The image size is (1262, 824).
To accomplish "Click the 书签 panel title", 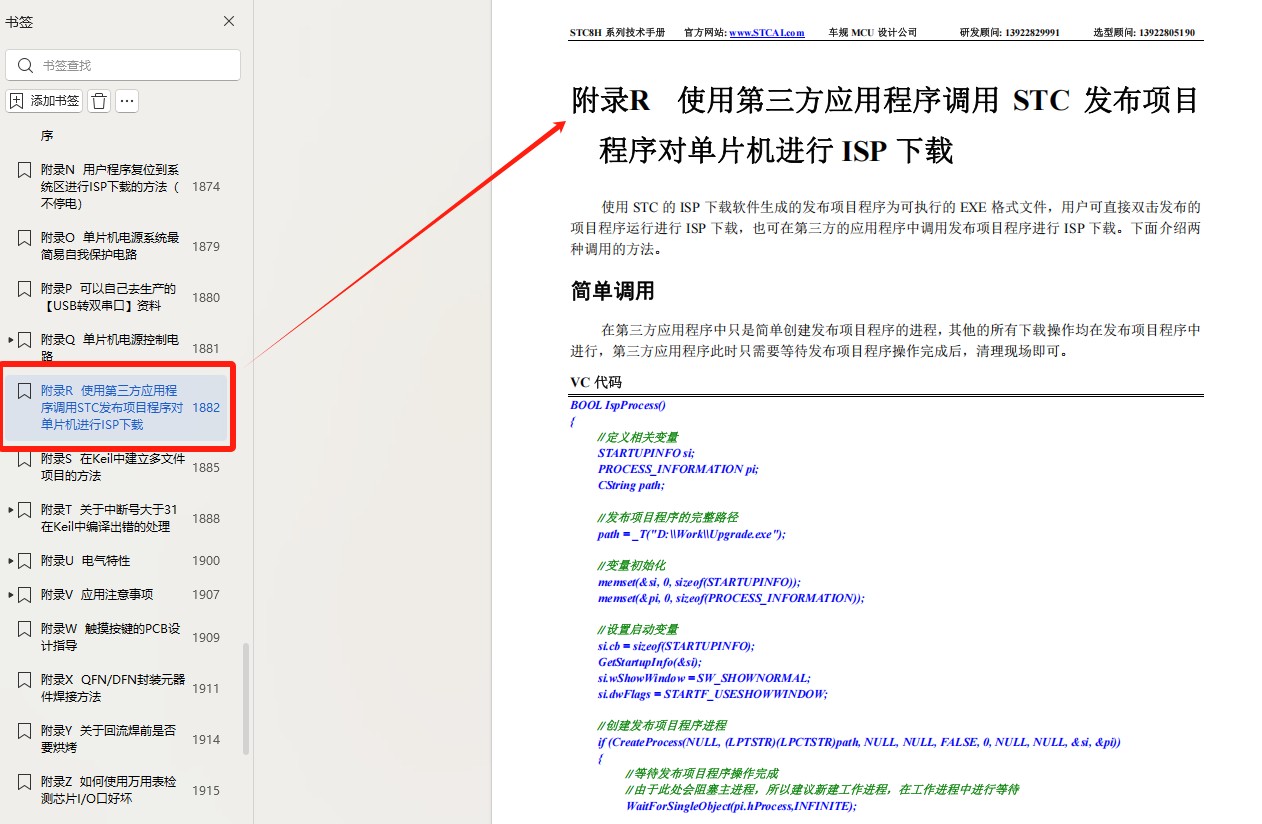I will [19, 21].
